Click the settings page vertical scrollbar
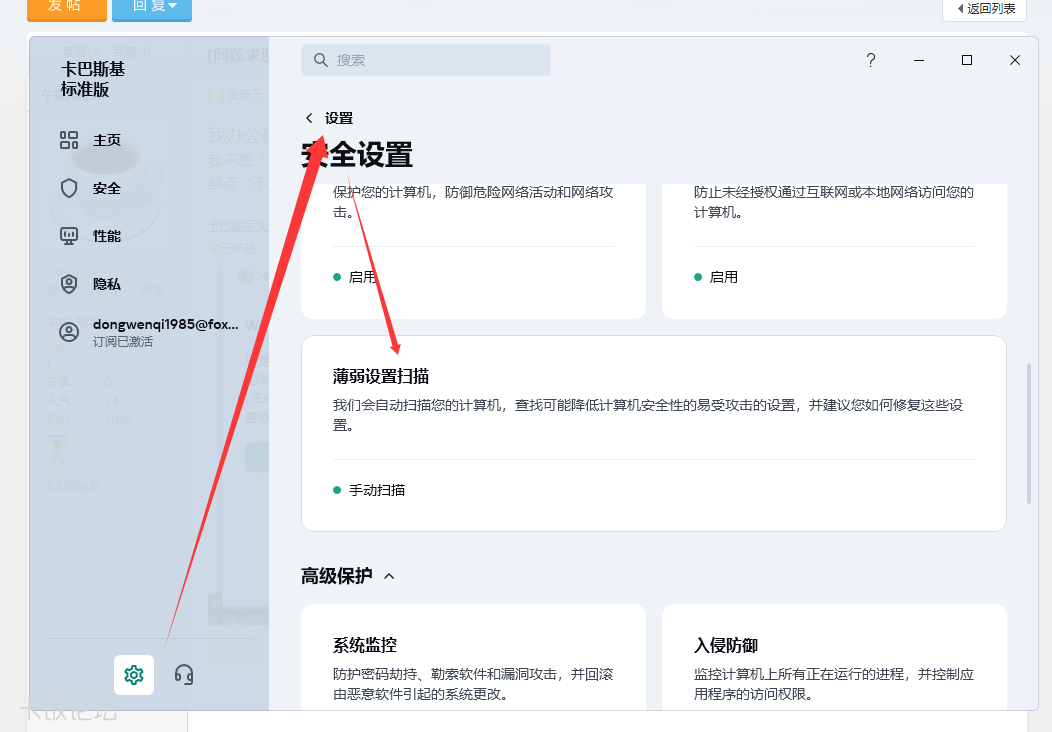 pyautogui.click(x=1029, y=433)
